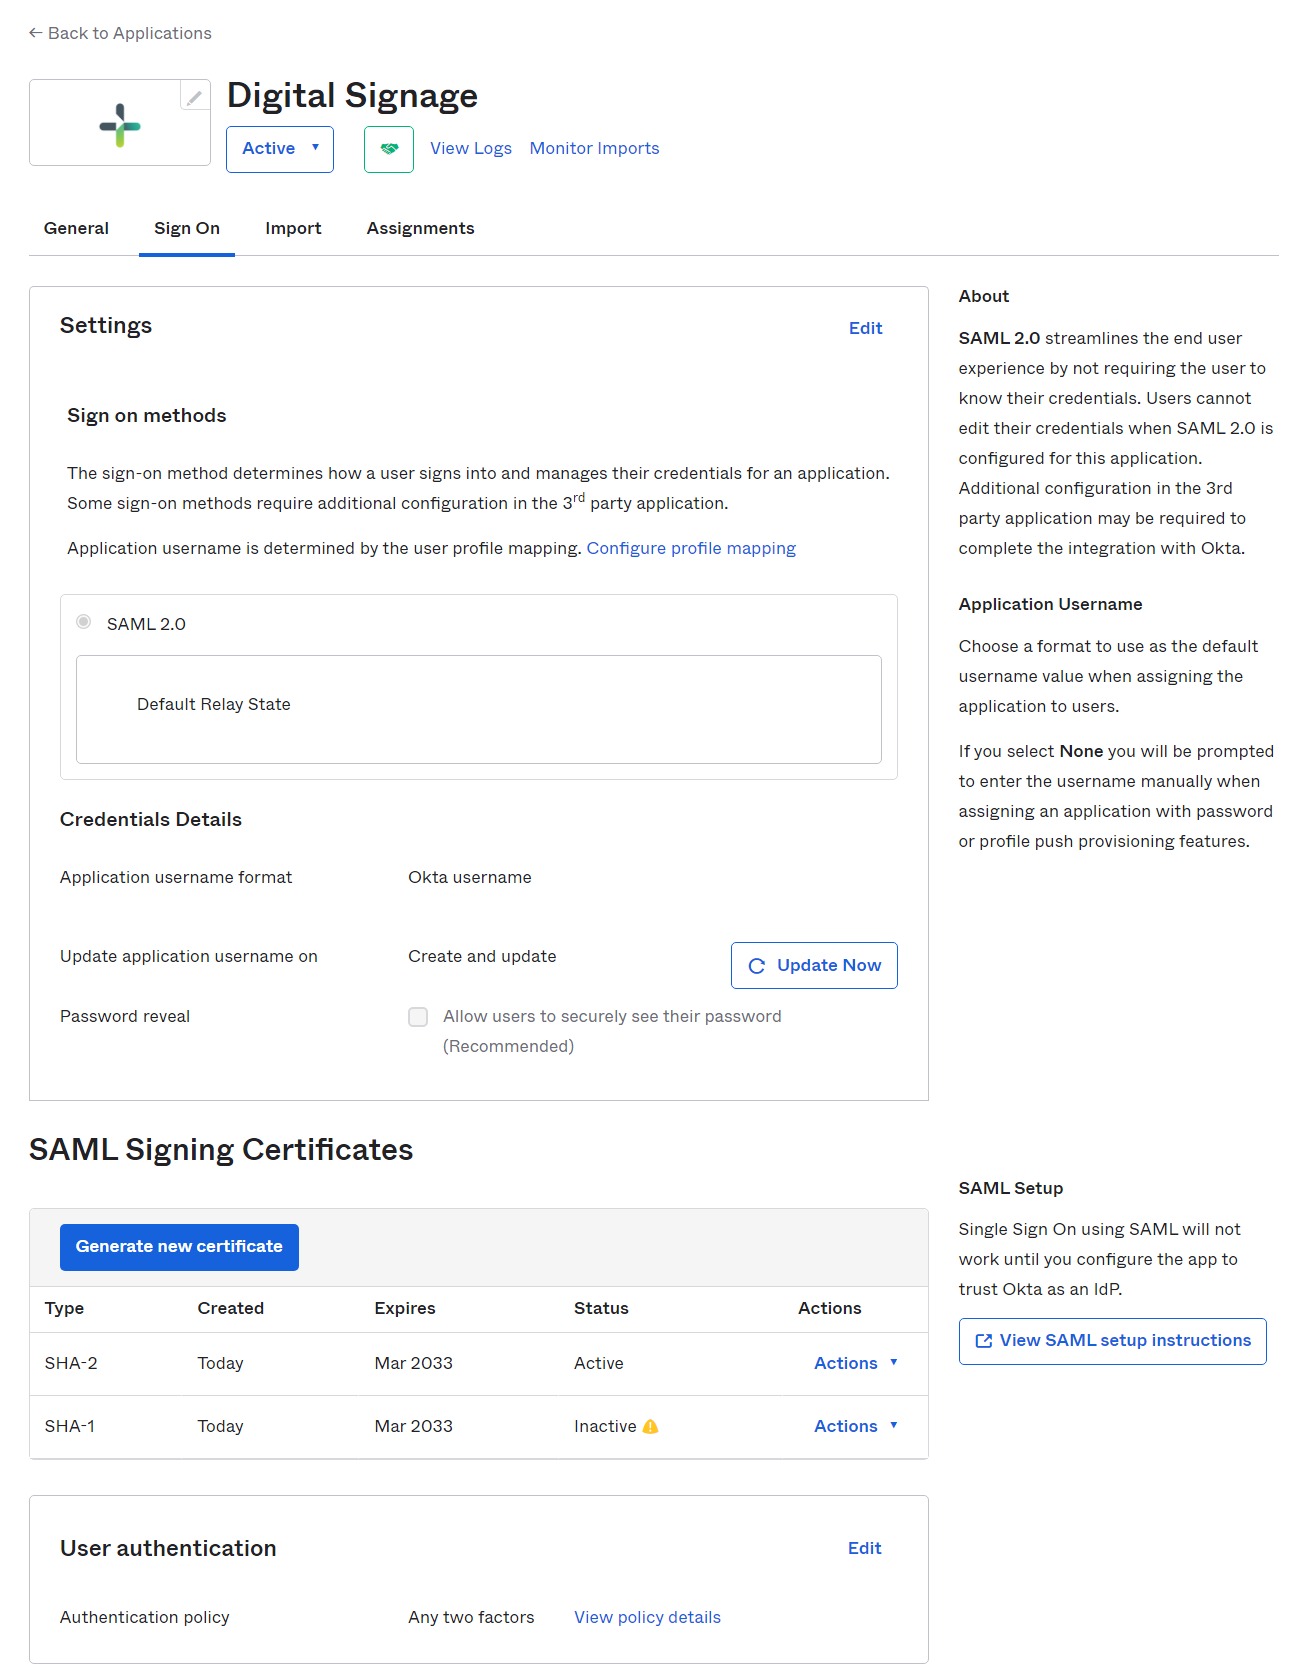Click the Update Now button

pos(814,966)
